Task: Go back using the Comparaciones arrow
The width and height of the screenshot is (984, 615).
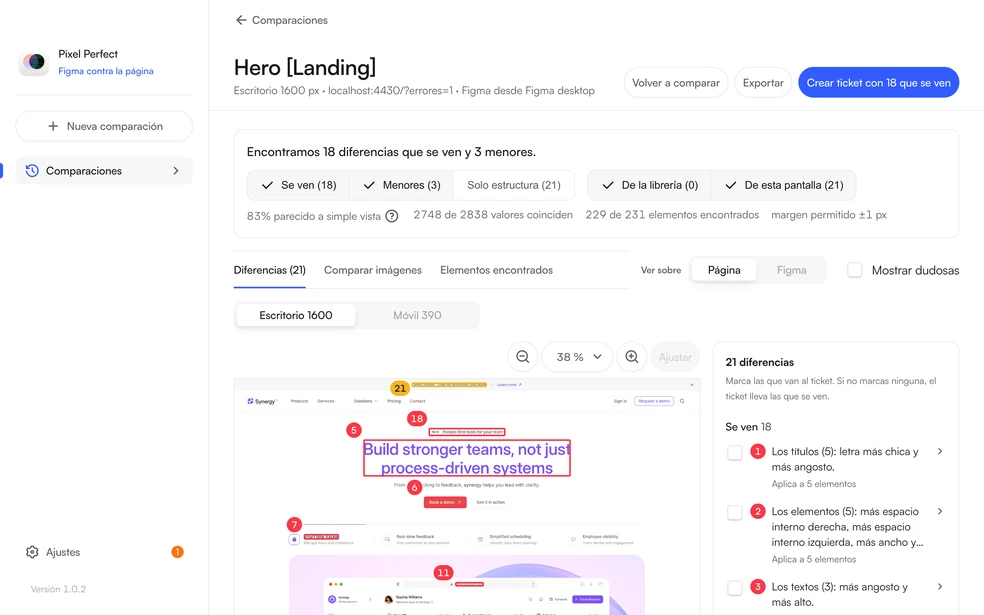Action: point(241,20)
